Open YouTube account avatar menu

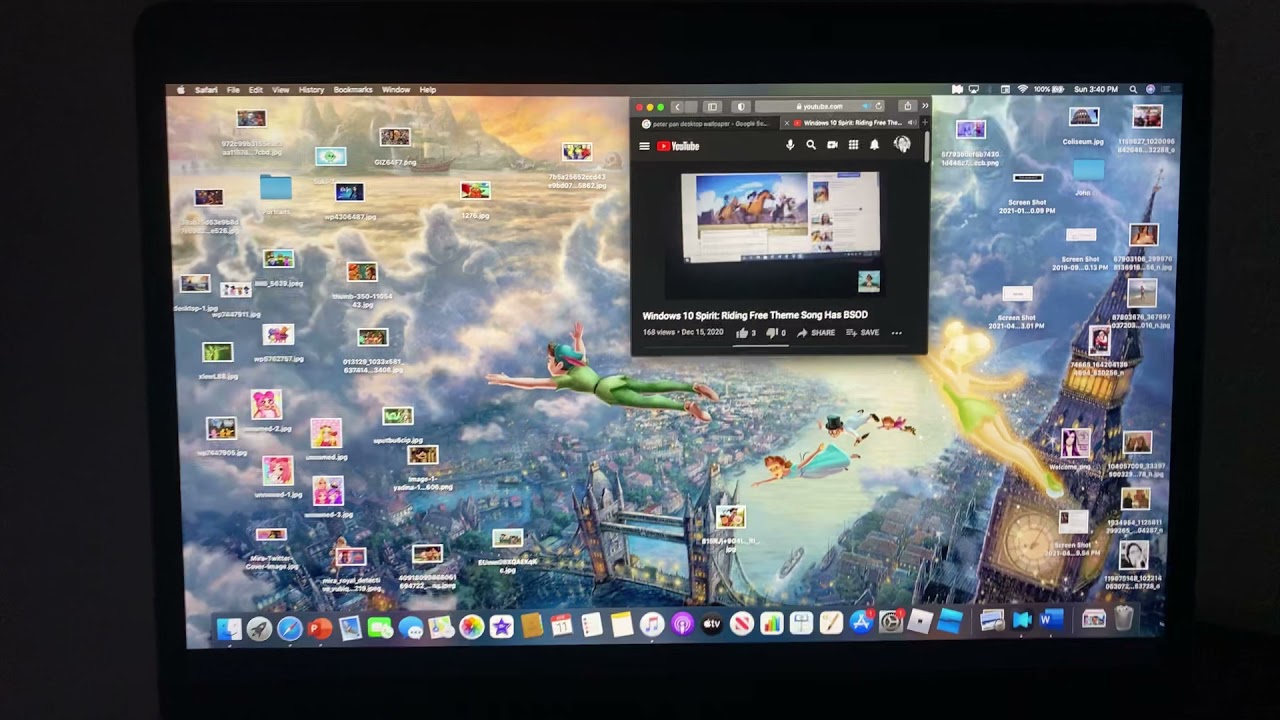tap(902, 144)
